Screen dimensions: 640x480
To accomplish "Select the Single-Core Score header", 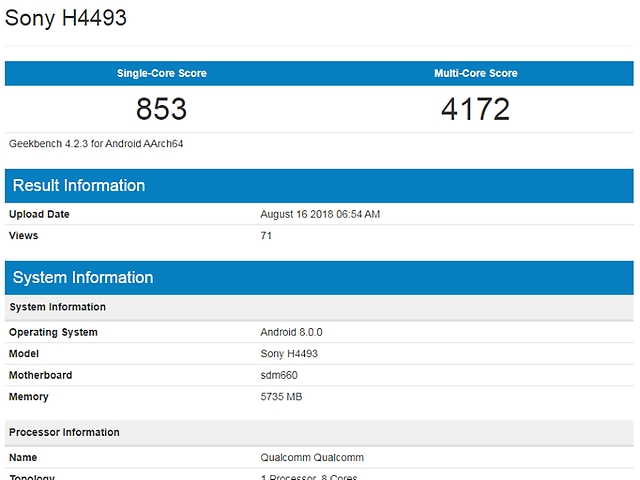I will tap(161, 73).
